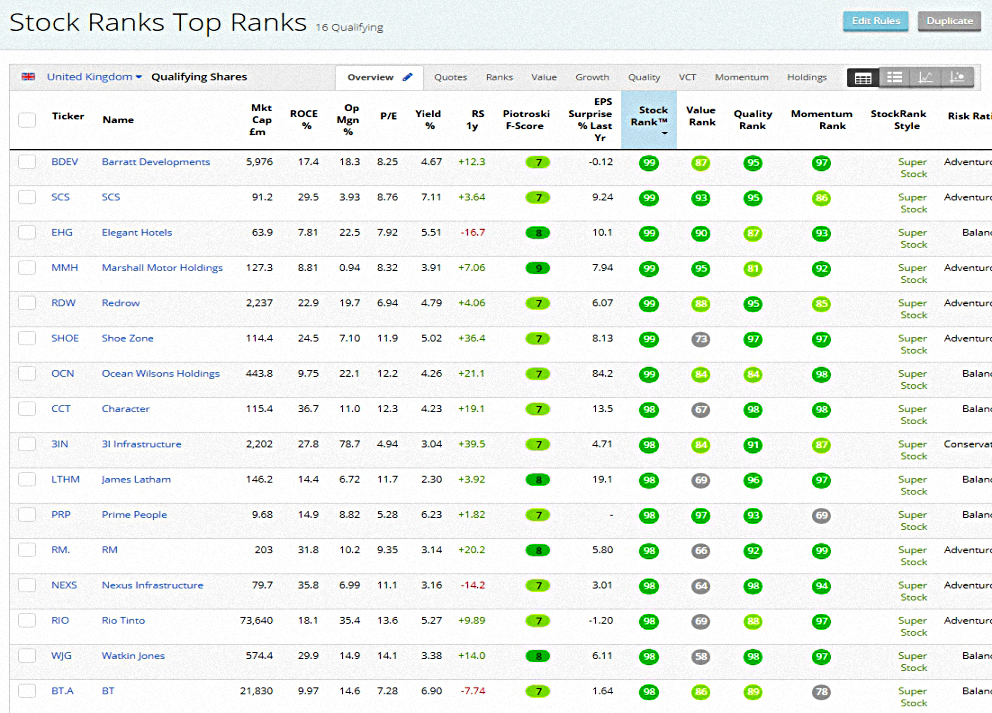Click Shoe Zone Value Rank 73 badge
Viewport: 992px width, 713px height.
[700, 340]
